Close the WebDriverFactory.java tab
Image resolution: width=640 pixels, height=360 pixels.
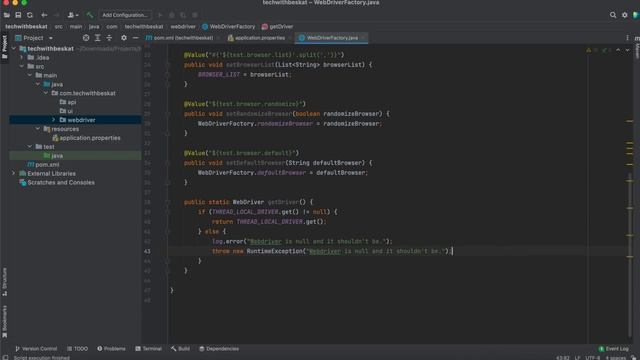tap(363, 38)
